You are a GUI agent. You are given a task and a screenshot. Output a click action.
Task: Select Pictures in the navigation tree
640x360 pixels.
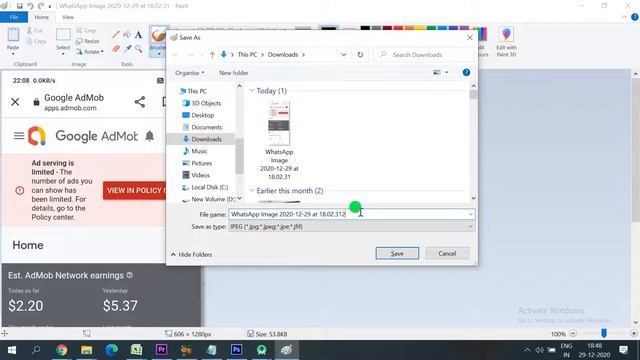pyautogui.click(x=197, y=163)
